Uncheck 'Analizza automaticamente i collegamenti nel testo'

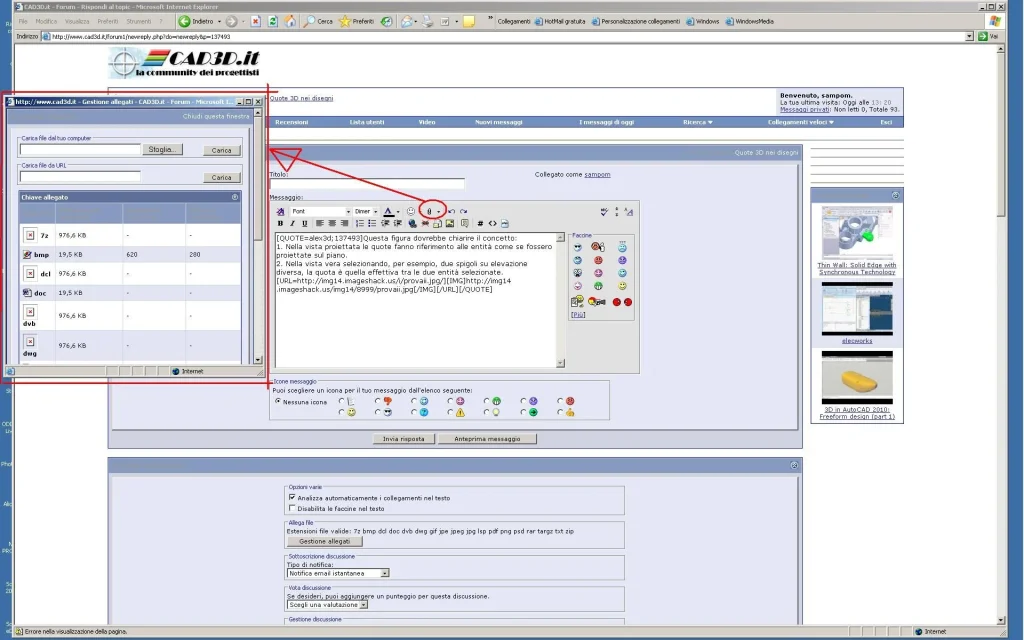coord(292,498)
